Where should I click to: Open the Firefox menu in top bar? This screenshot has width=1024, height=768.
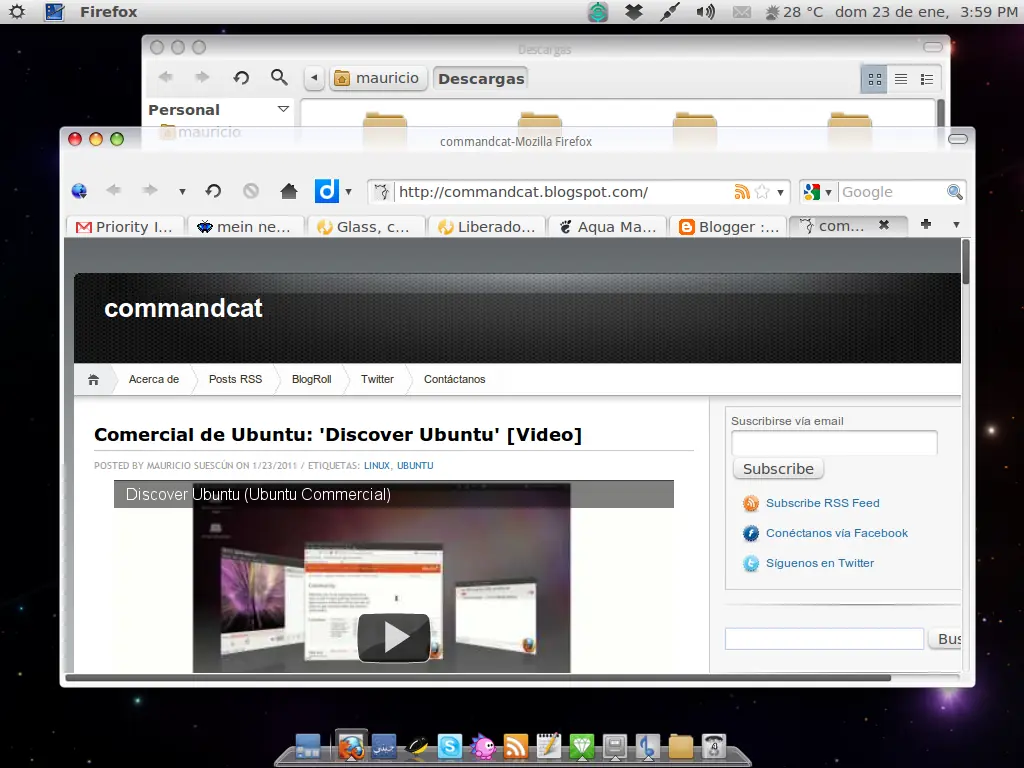(x=108, y=12)
